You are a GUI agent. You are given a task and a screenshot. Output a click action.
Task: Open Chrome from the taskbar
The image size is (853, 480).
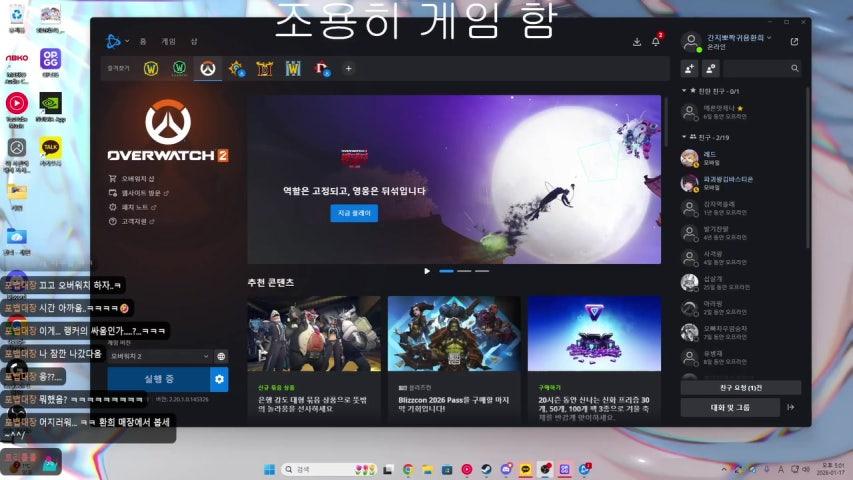pos(408,469)
